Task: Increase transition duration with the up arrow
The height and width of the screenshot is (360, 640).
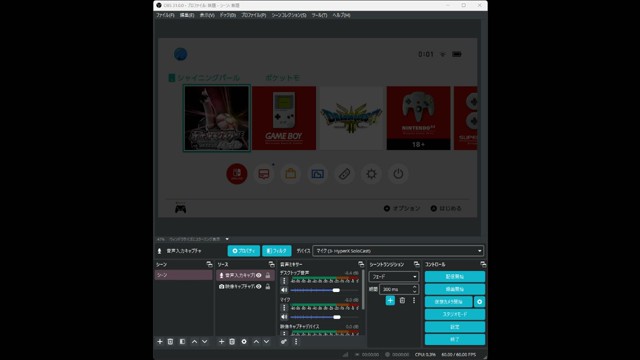Action: 415,287
